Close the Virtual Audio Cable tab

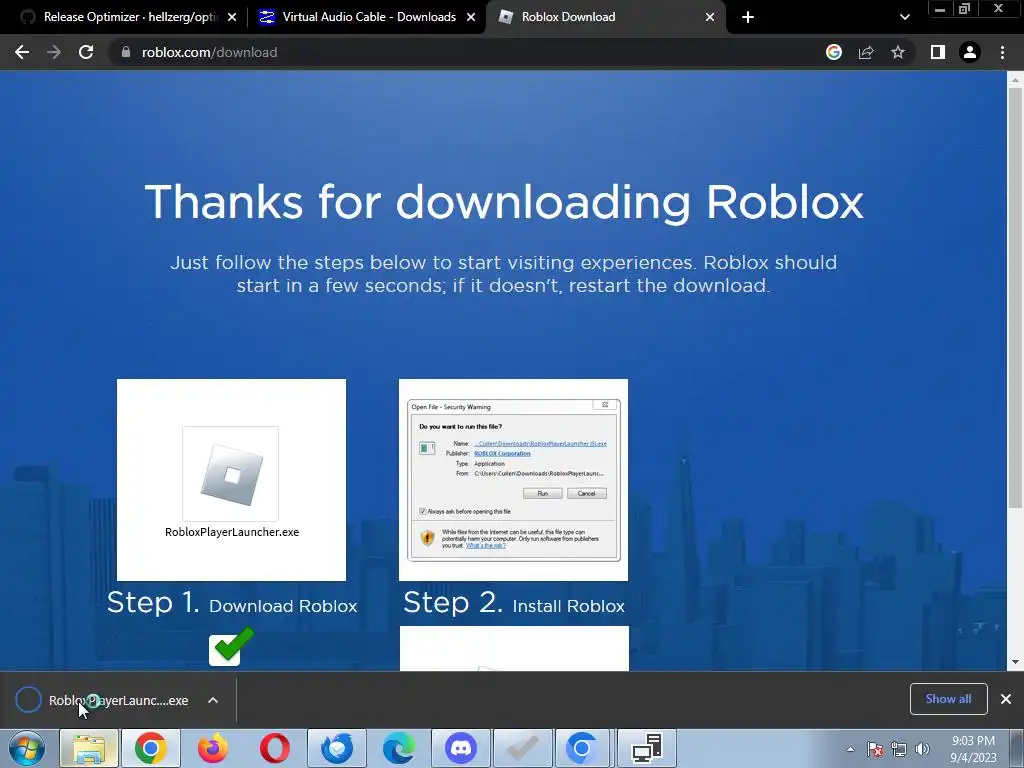[471, 18]
